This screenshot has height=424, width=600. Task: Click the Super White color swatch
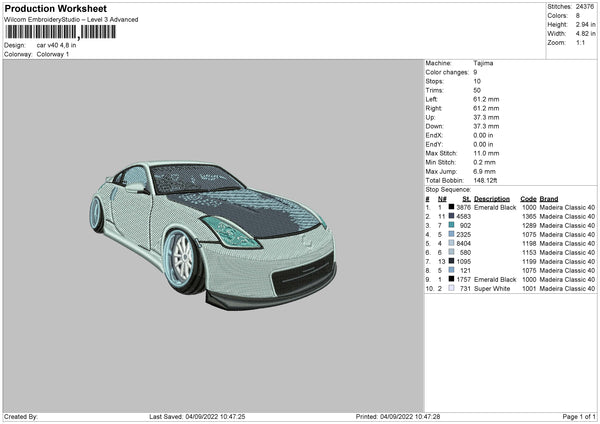click(452, 288)
